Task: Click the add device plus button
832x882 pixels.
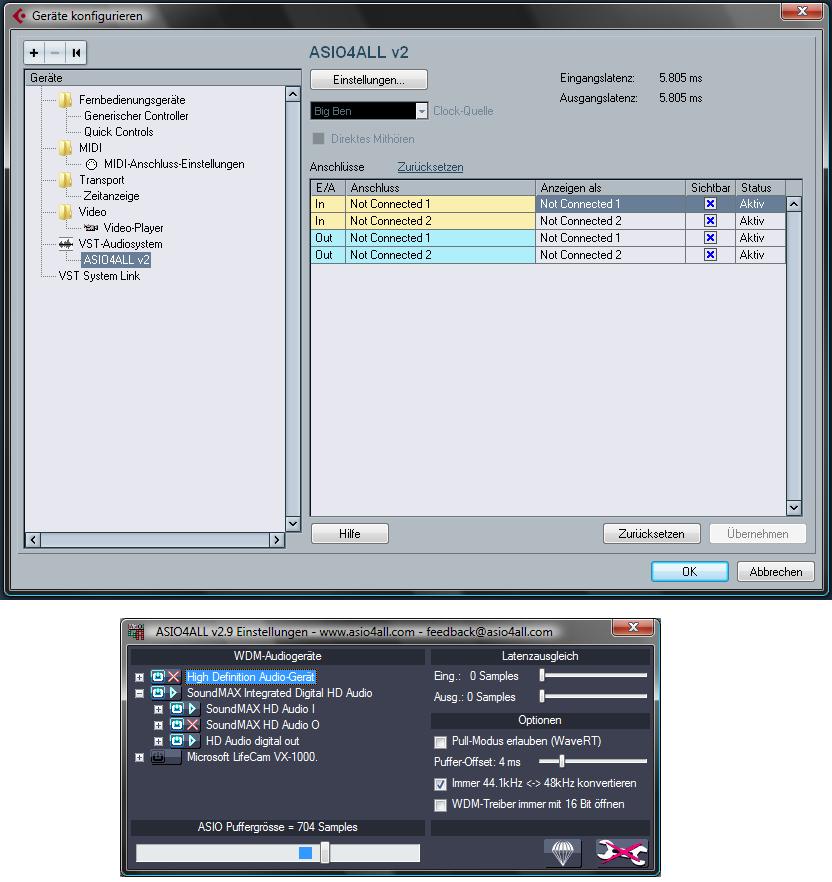Action: (34, 53)
